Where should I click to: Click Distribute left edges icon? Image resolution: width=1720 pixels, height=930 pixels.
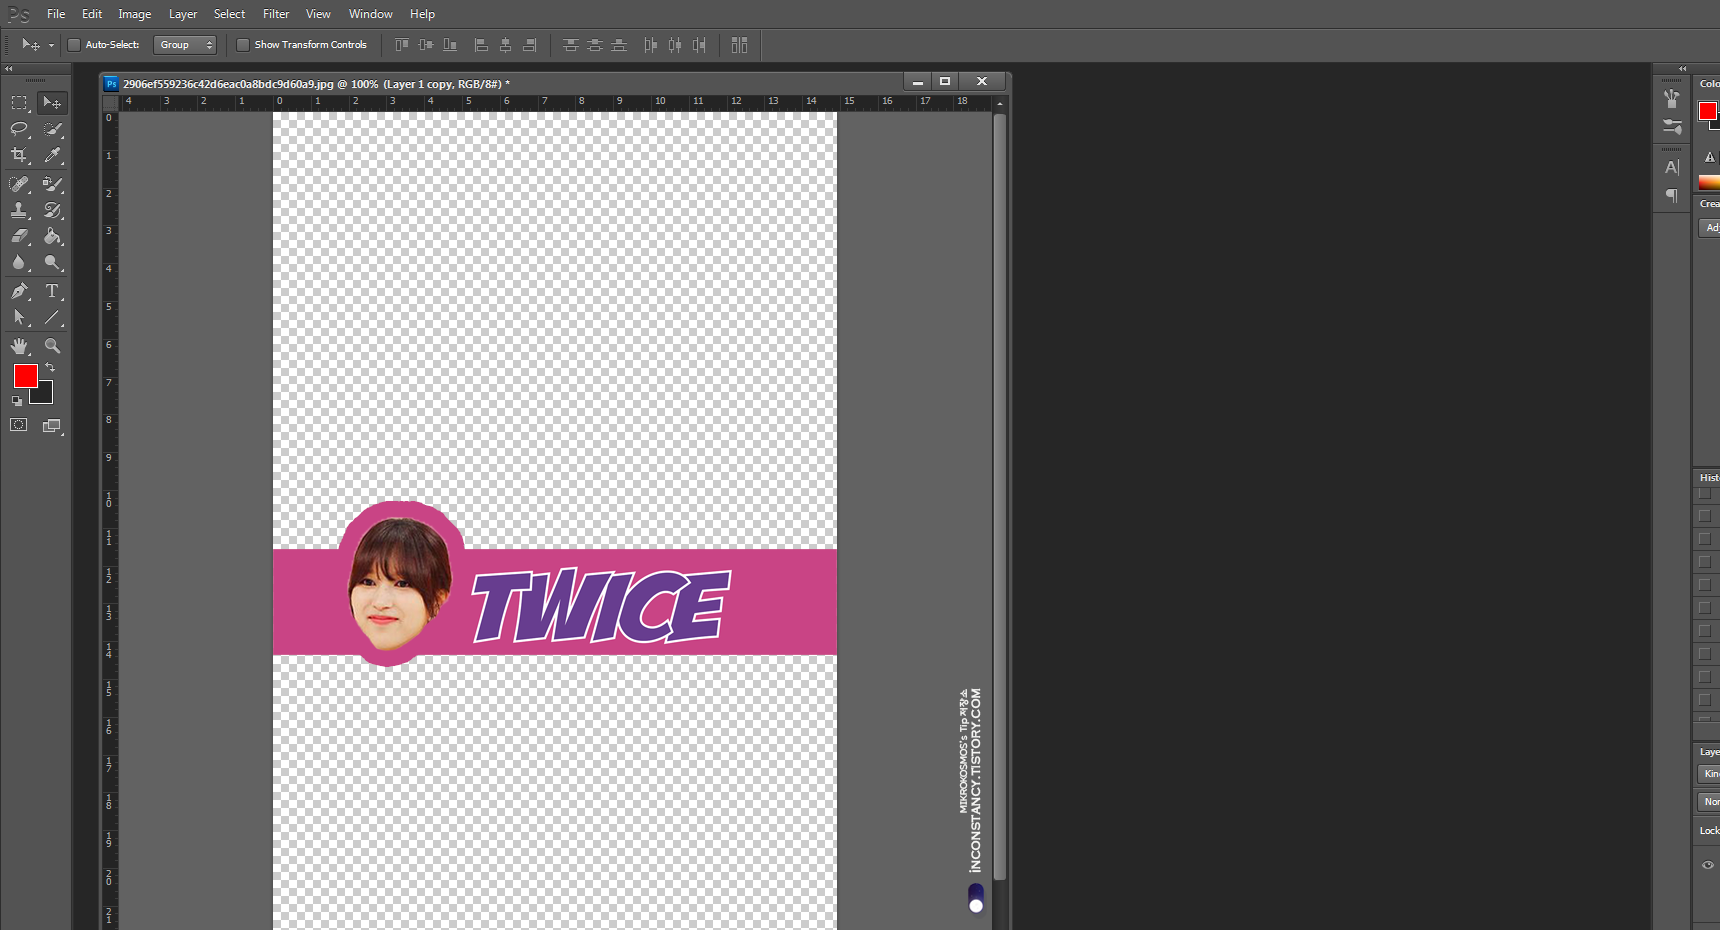pyautogui.click(x=651, y=45)
